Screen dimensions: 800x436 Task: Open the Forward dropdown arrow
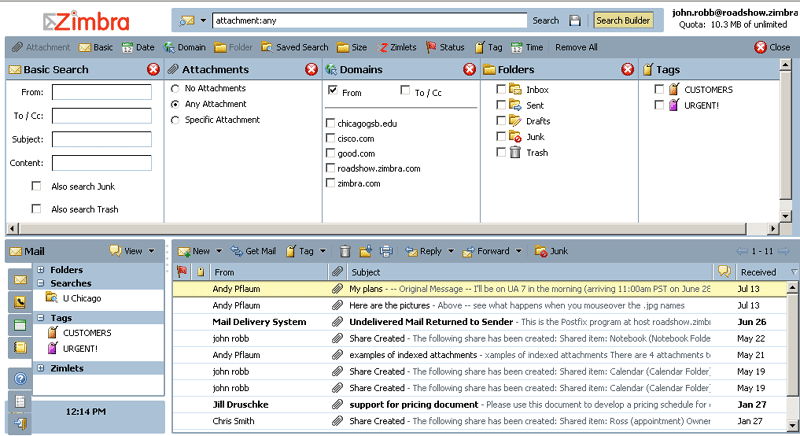518,251
